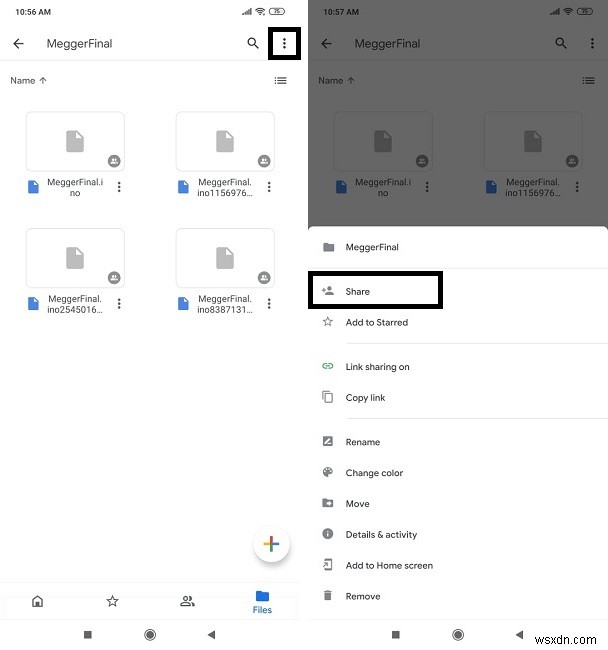Tap Android recents square button on left phone
The height and width of the screenshot is (650, 608).
[x=87, y=635]
